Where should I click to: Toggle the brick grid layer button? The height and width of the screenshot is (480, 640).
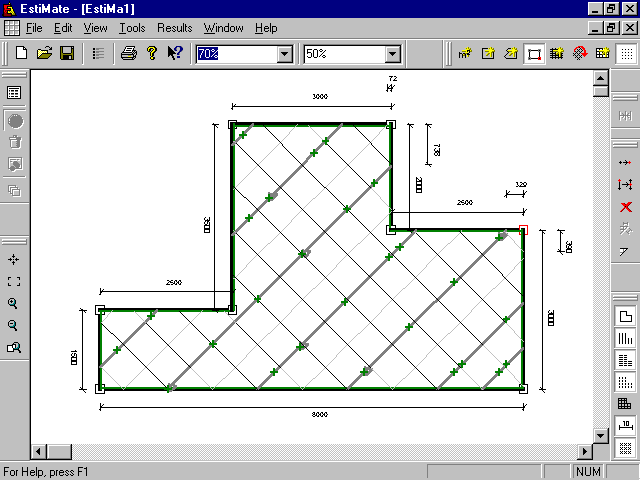point(624,404)
